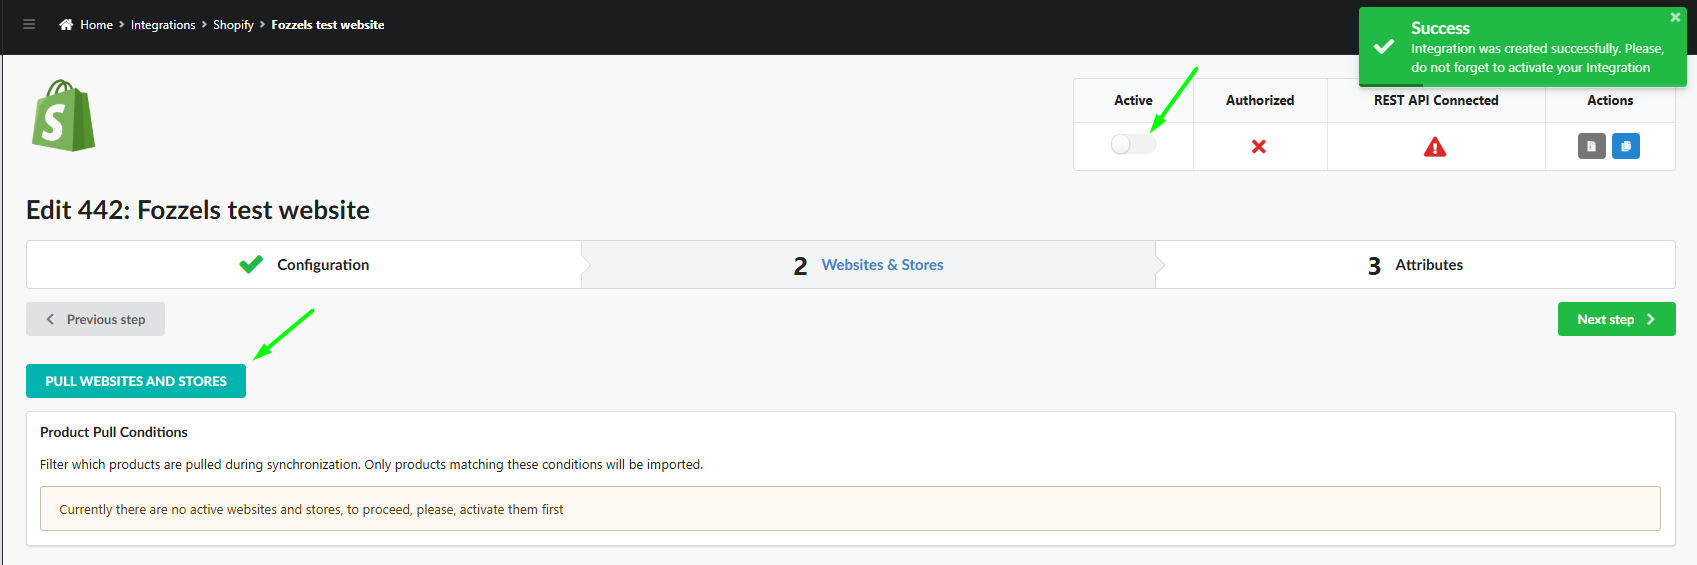Click the REST API warning triangle icon
1697x565 pixels.
click(x=1435, y=147)
